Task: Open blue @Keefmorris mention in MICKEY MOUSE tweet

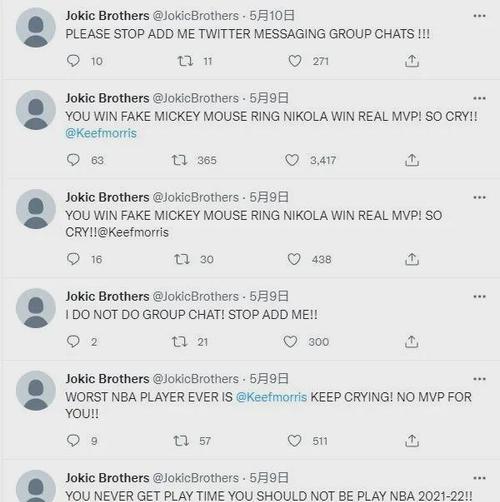Action: pyautogui.click(x=101, y=133)
